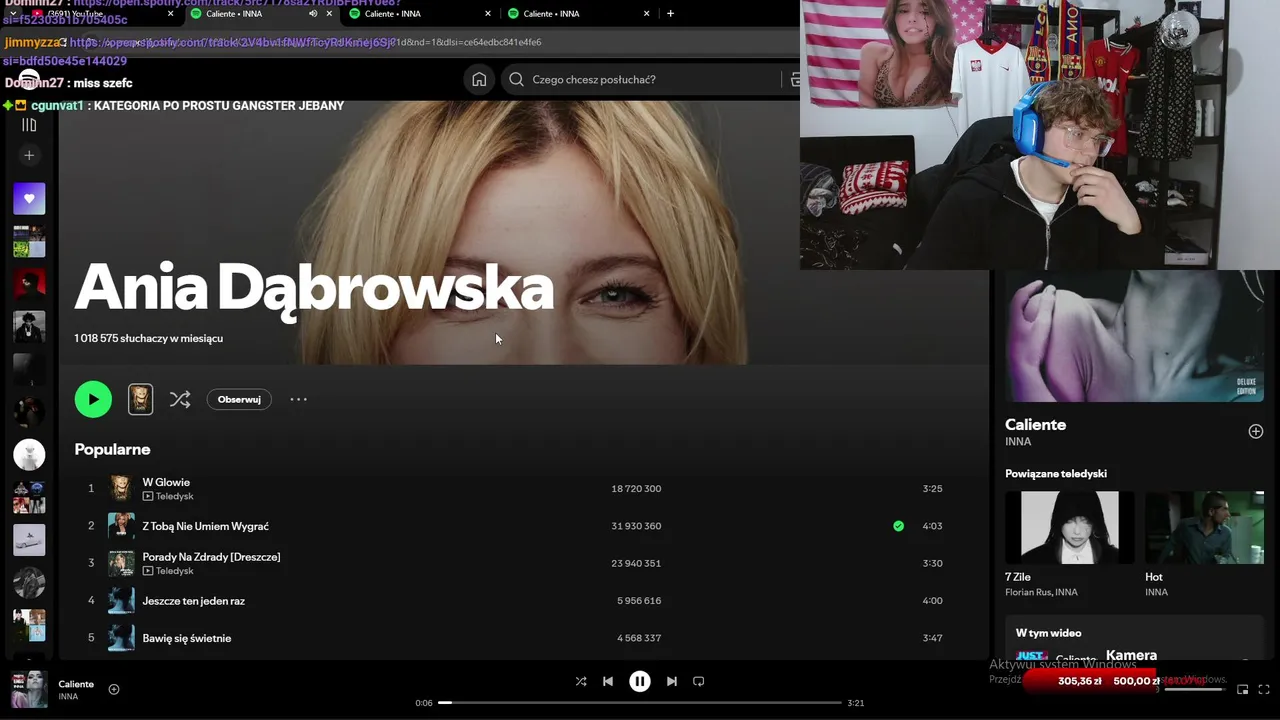Screen dimensions: 1280x720
Task: Click Caliente title in bottom player
Action: click(76, 684)
